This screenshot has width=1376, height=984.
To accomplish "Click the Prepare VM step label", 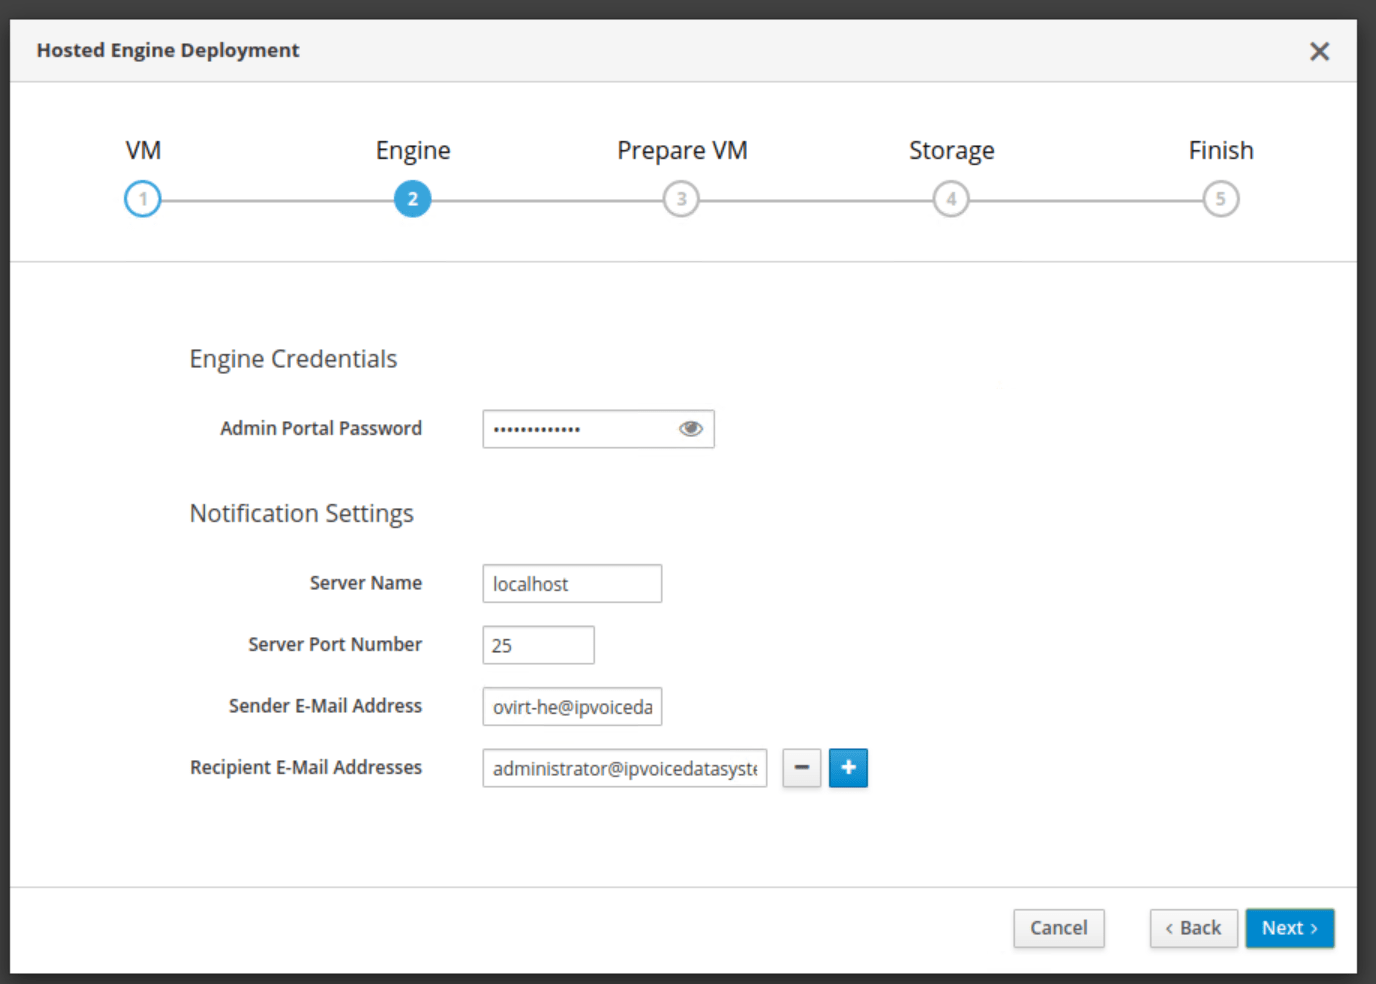I will click(682, 150).
